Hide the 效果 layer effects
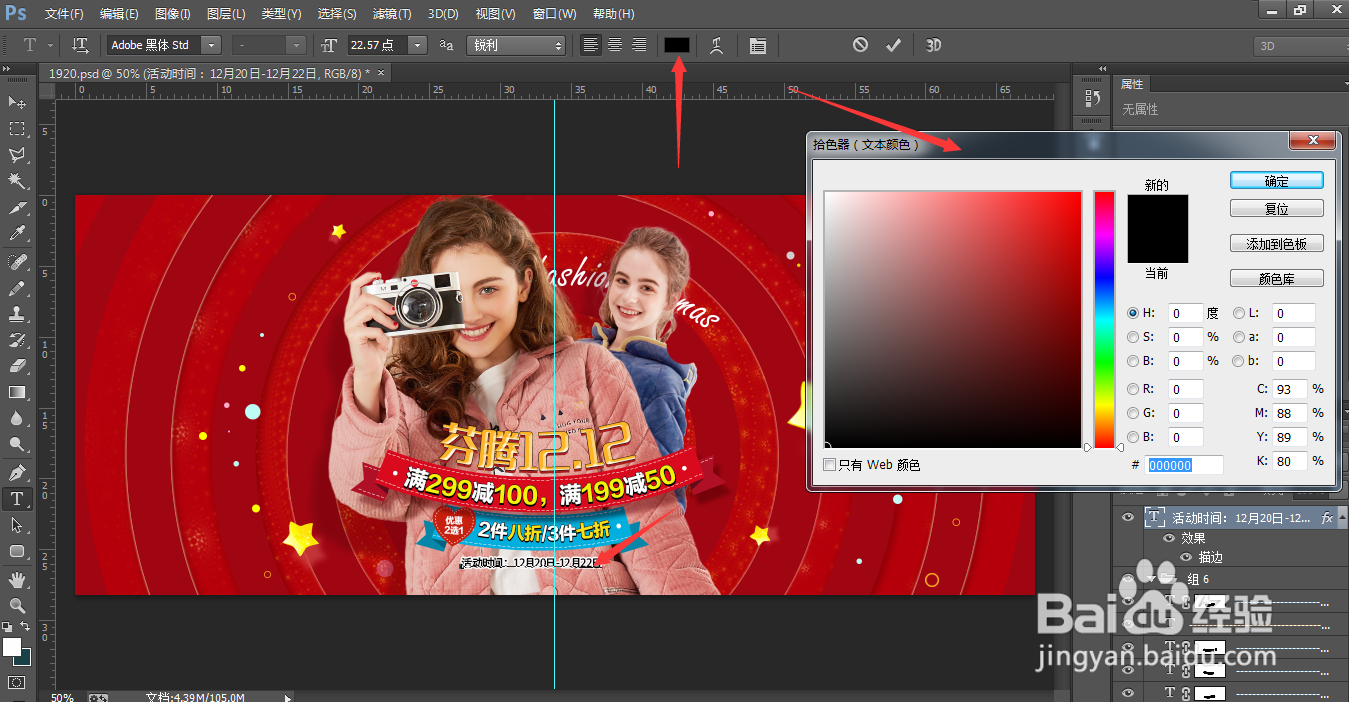This screenshot has height=702, width=1349. click(1167, 538)
